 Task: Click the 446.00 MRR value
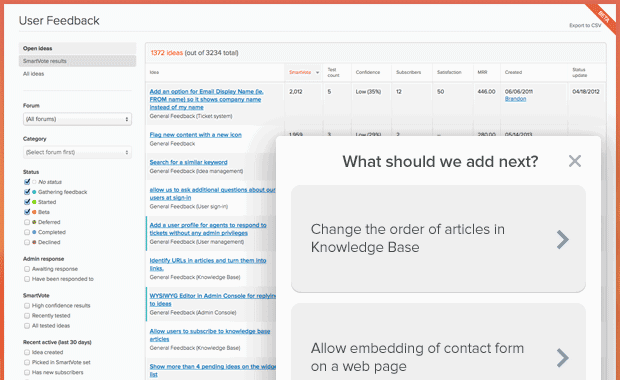[x=486, y=92]
